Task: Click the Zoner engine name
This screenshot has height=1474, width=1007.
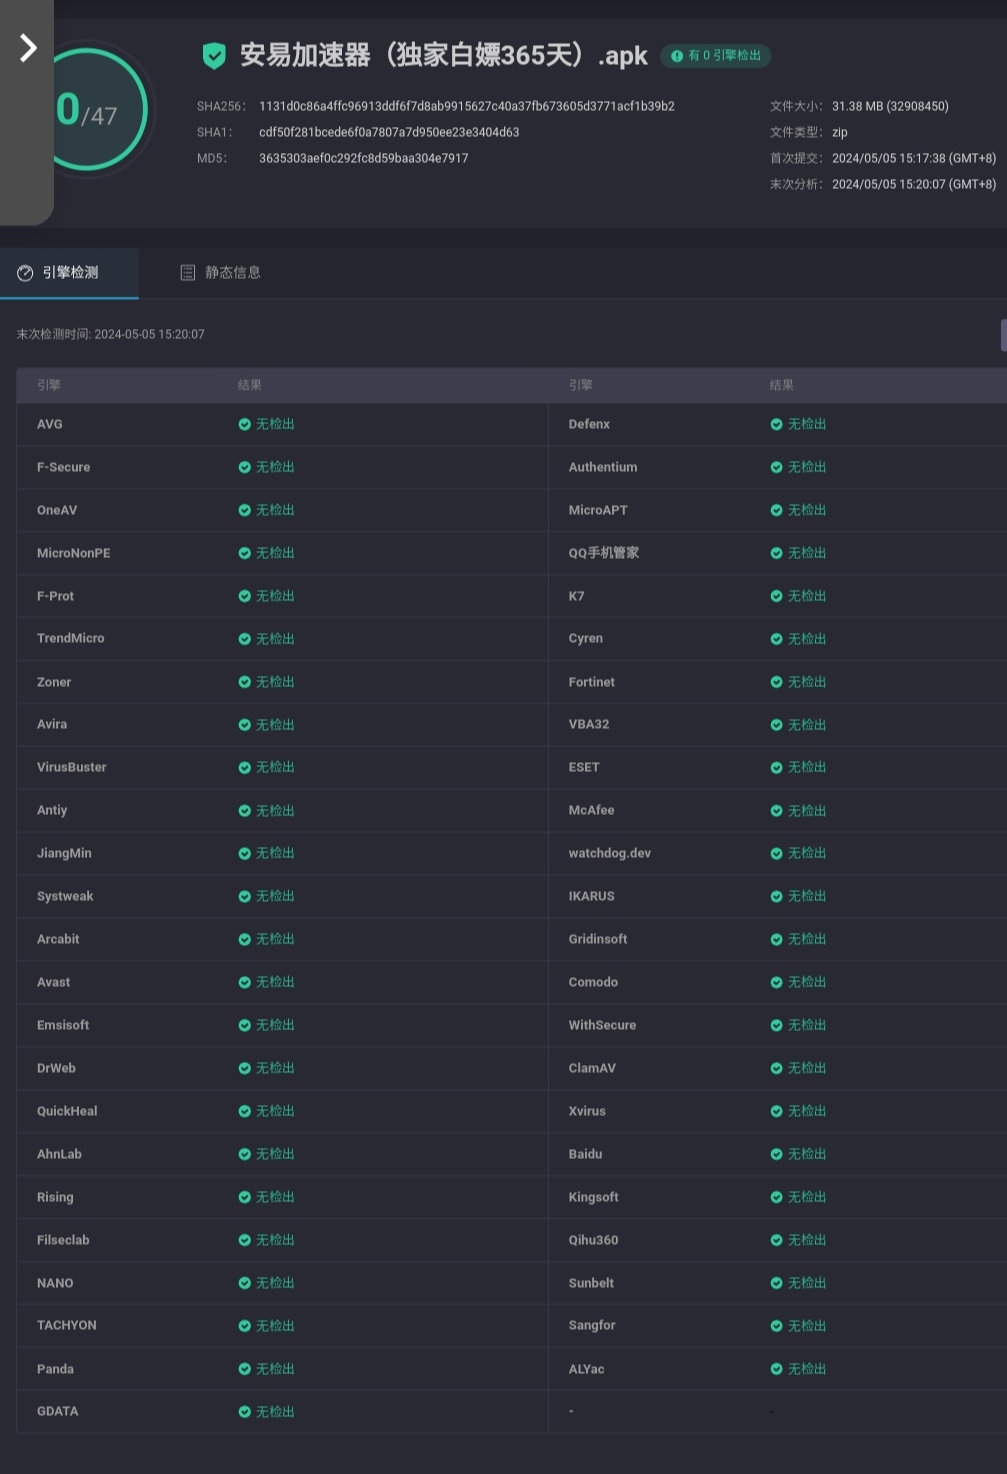Action: click(54, 682)
